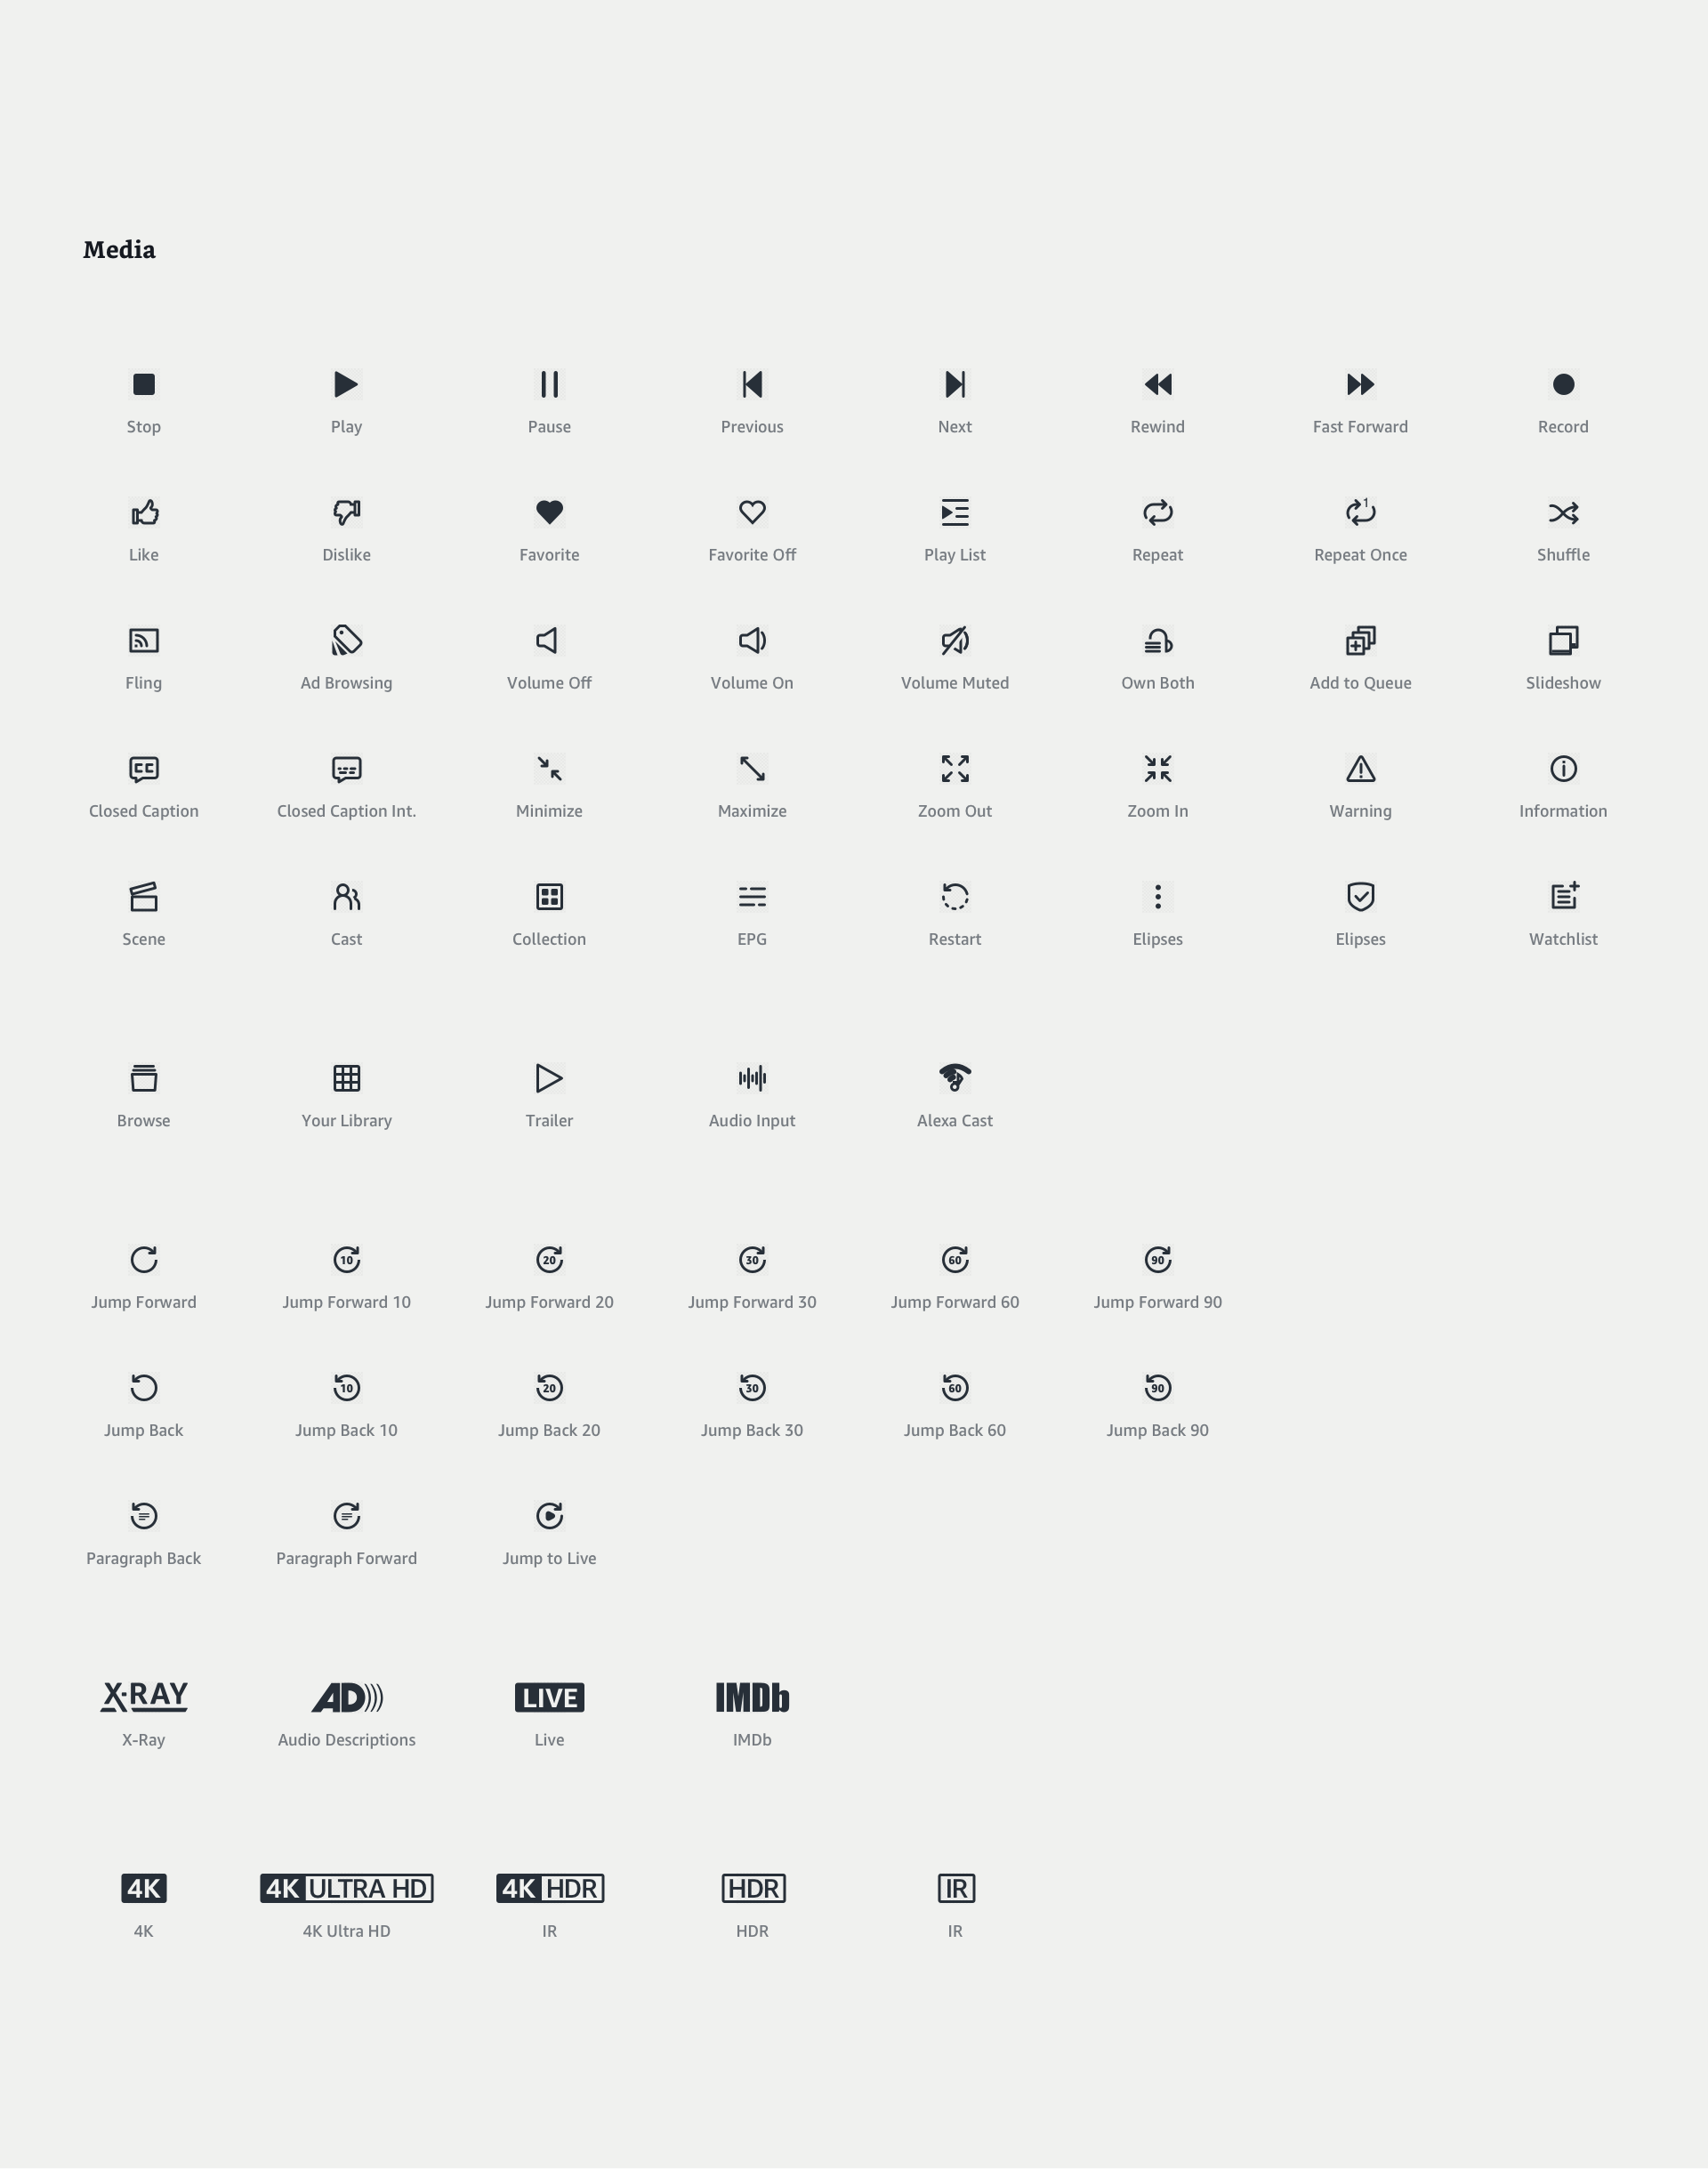Viewport: 1708px width, 2169px height.
Task: Click the Browse stack icon
Action: click(144, 1077)
